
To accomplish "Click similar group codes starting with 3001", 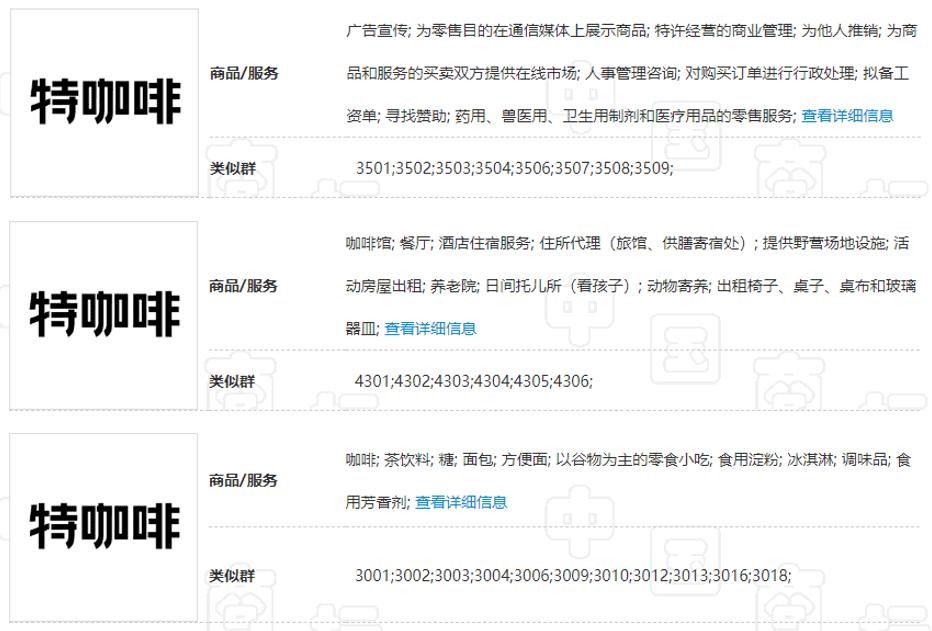I will [573, 576].
